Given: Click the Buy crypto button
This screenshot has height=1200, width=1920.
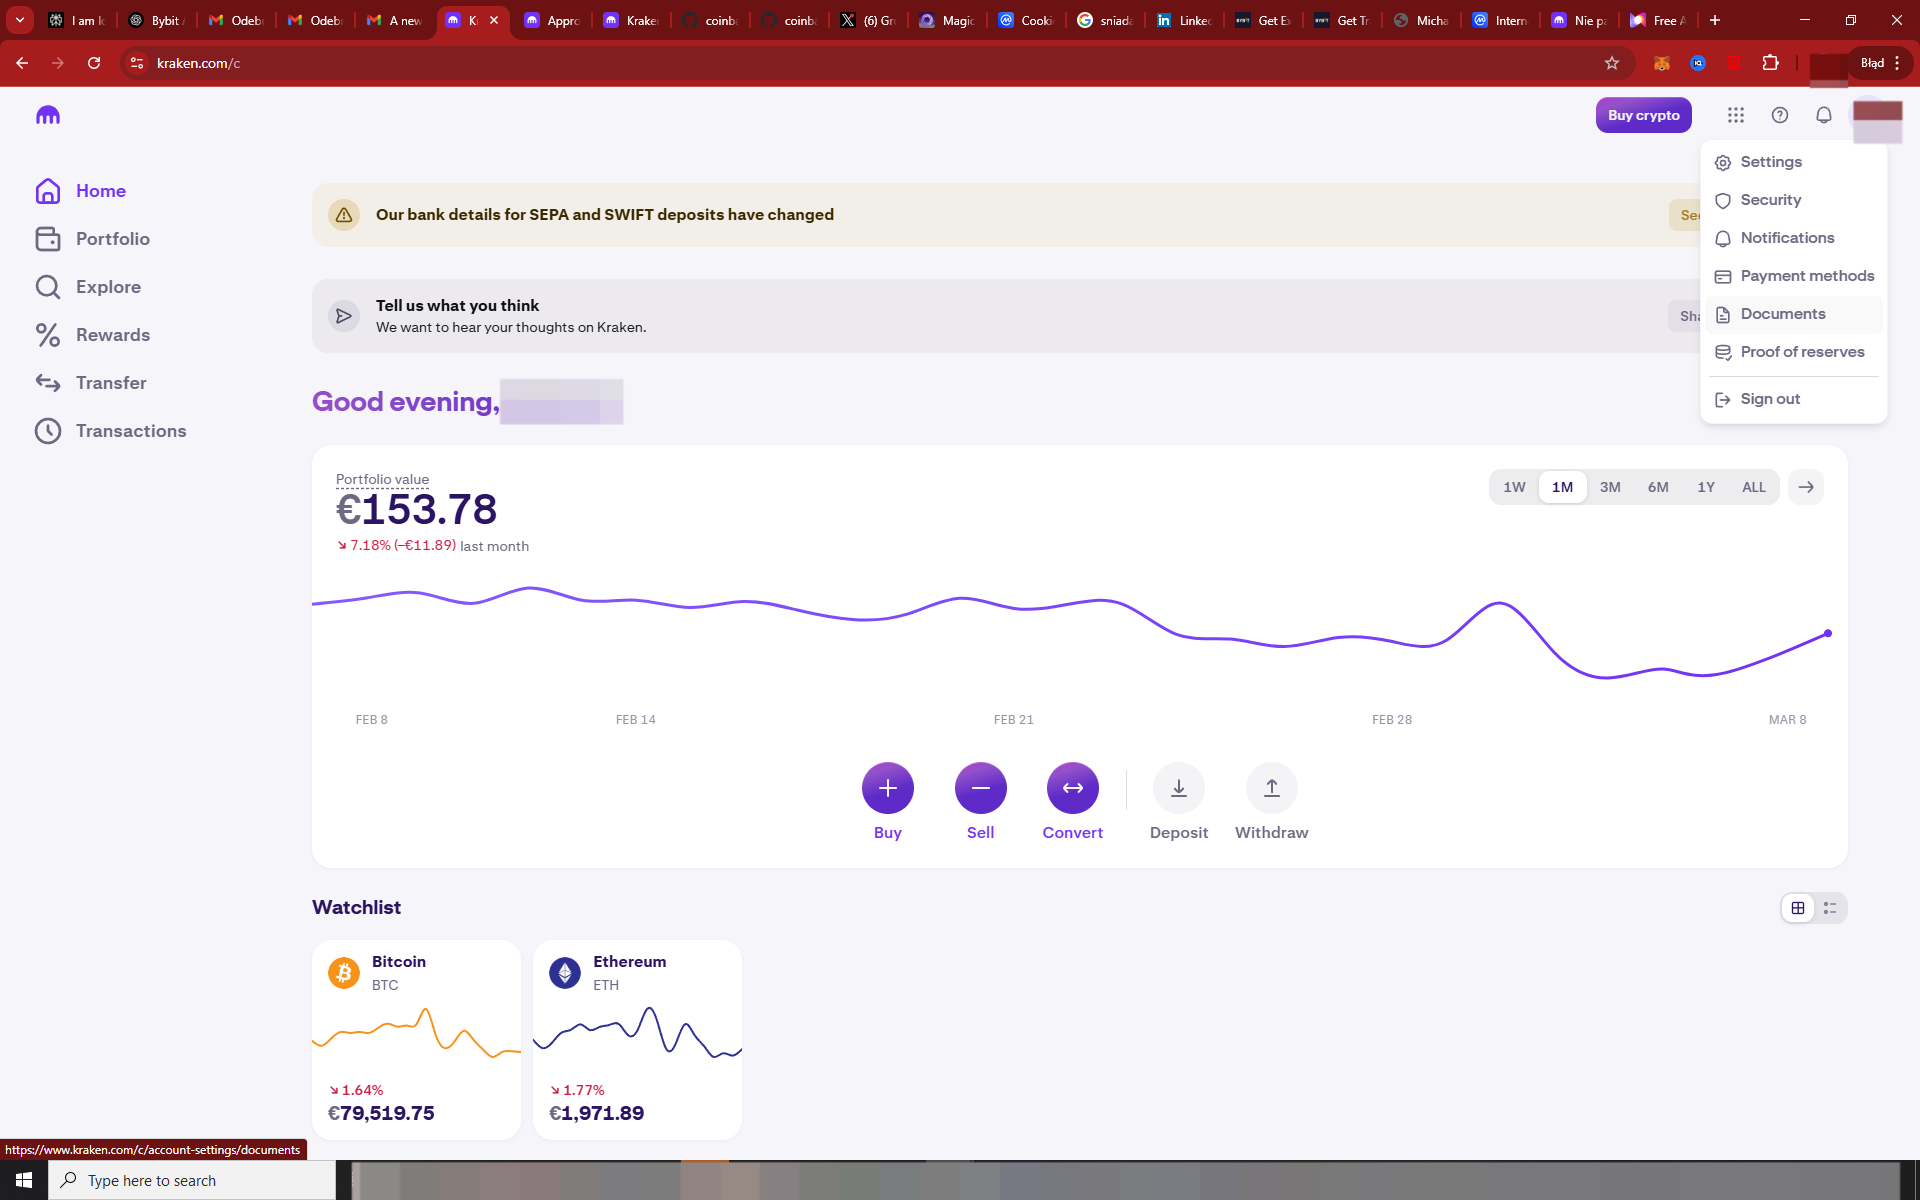Looking at the screenshot, I should 1643,115.
